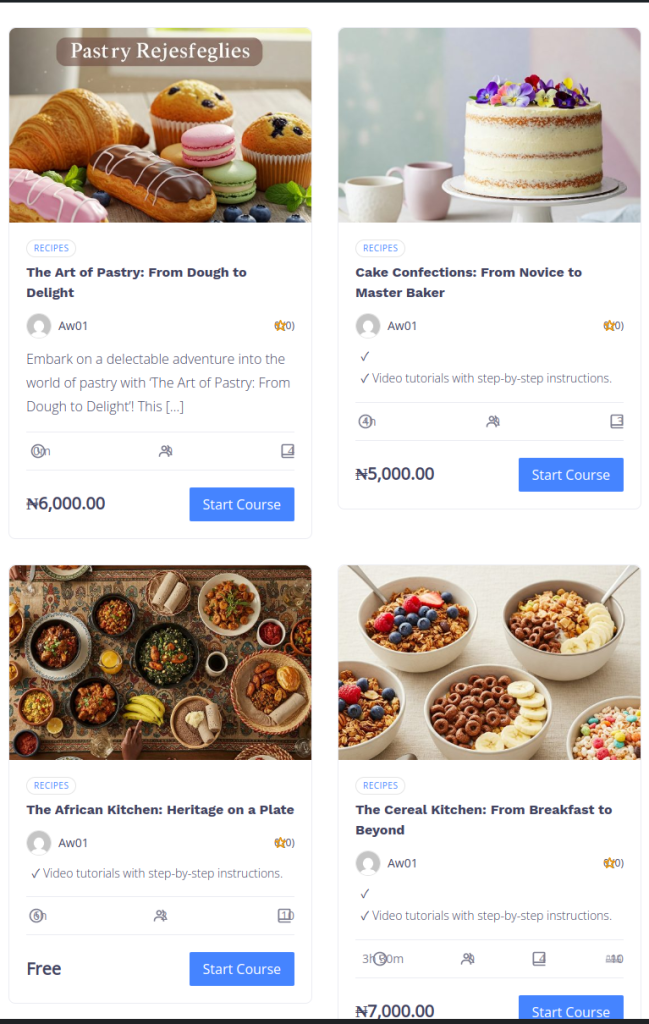Click the clock icon on African Kitchen card

click(x=37, y=915)
